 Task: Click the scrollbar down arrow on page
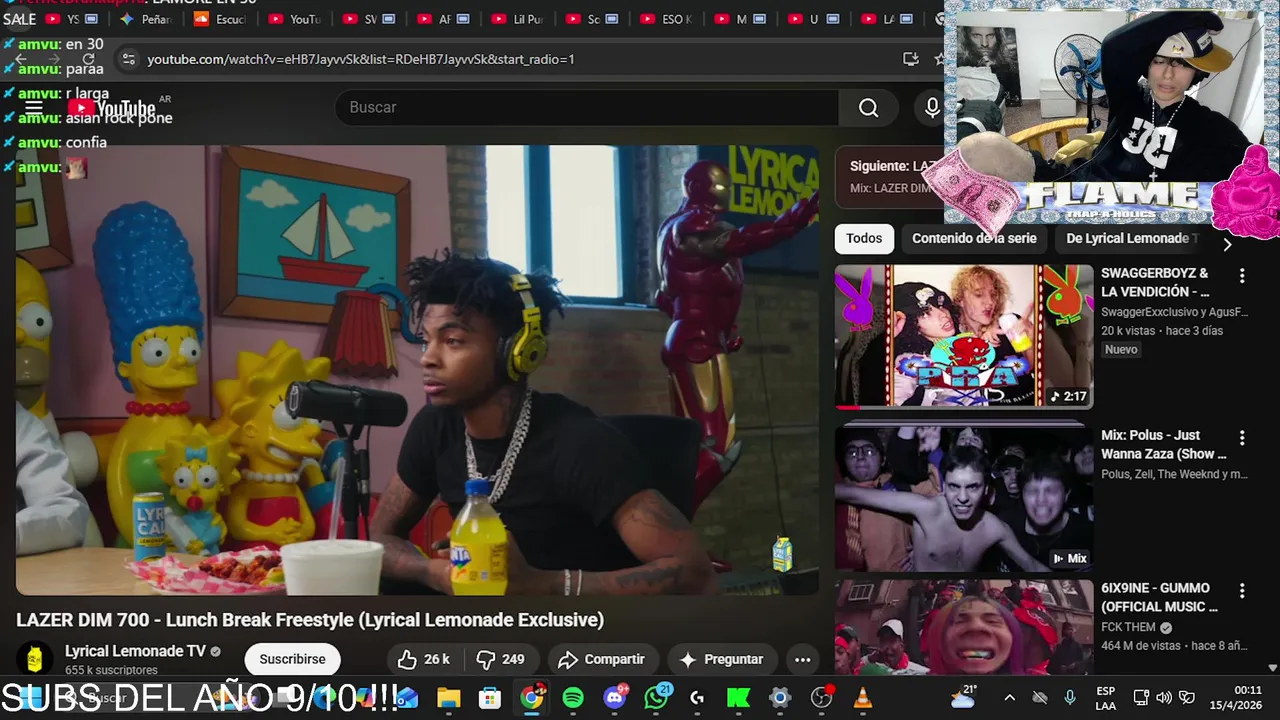click(x=1272, y=667)
